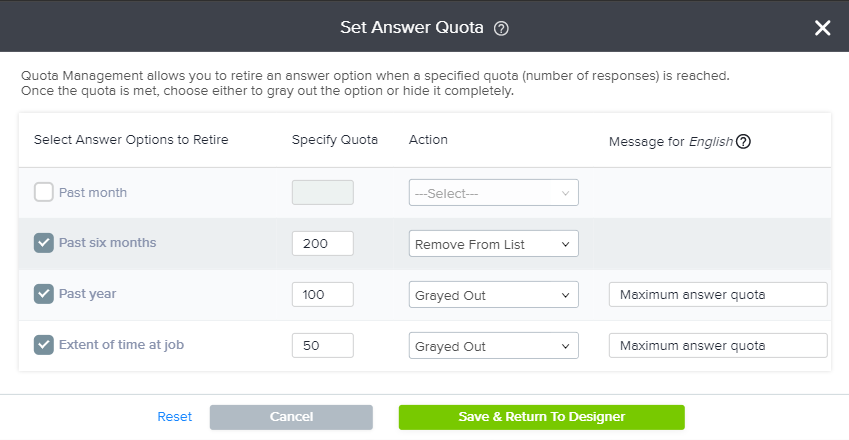Close the Set Answer Quota dialog

click(822, 27)
